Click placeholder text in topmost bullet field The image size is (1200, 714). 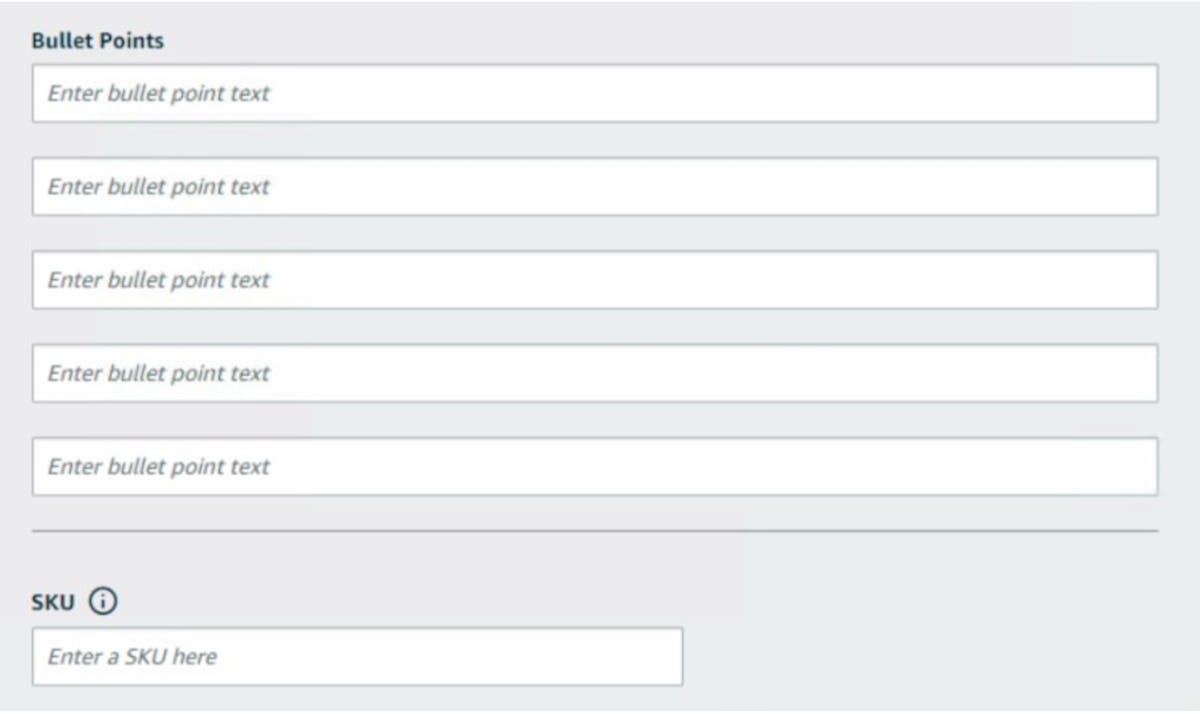tap(159, 94)
